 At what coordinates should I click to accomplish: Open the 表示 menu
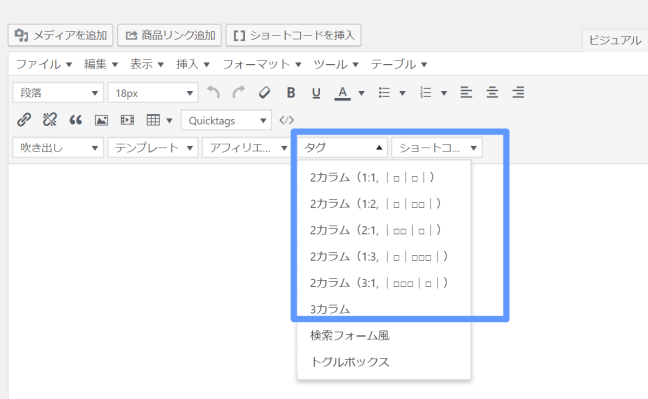click(x=147, y=64)
